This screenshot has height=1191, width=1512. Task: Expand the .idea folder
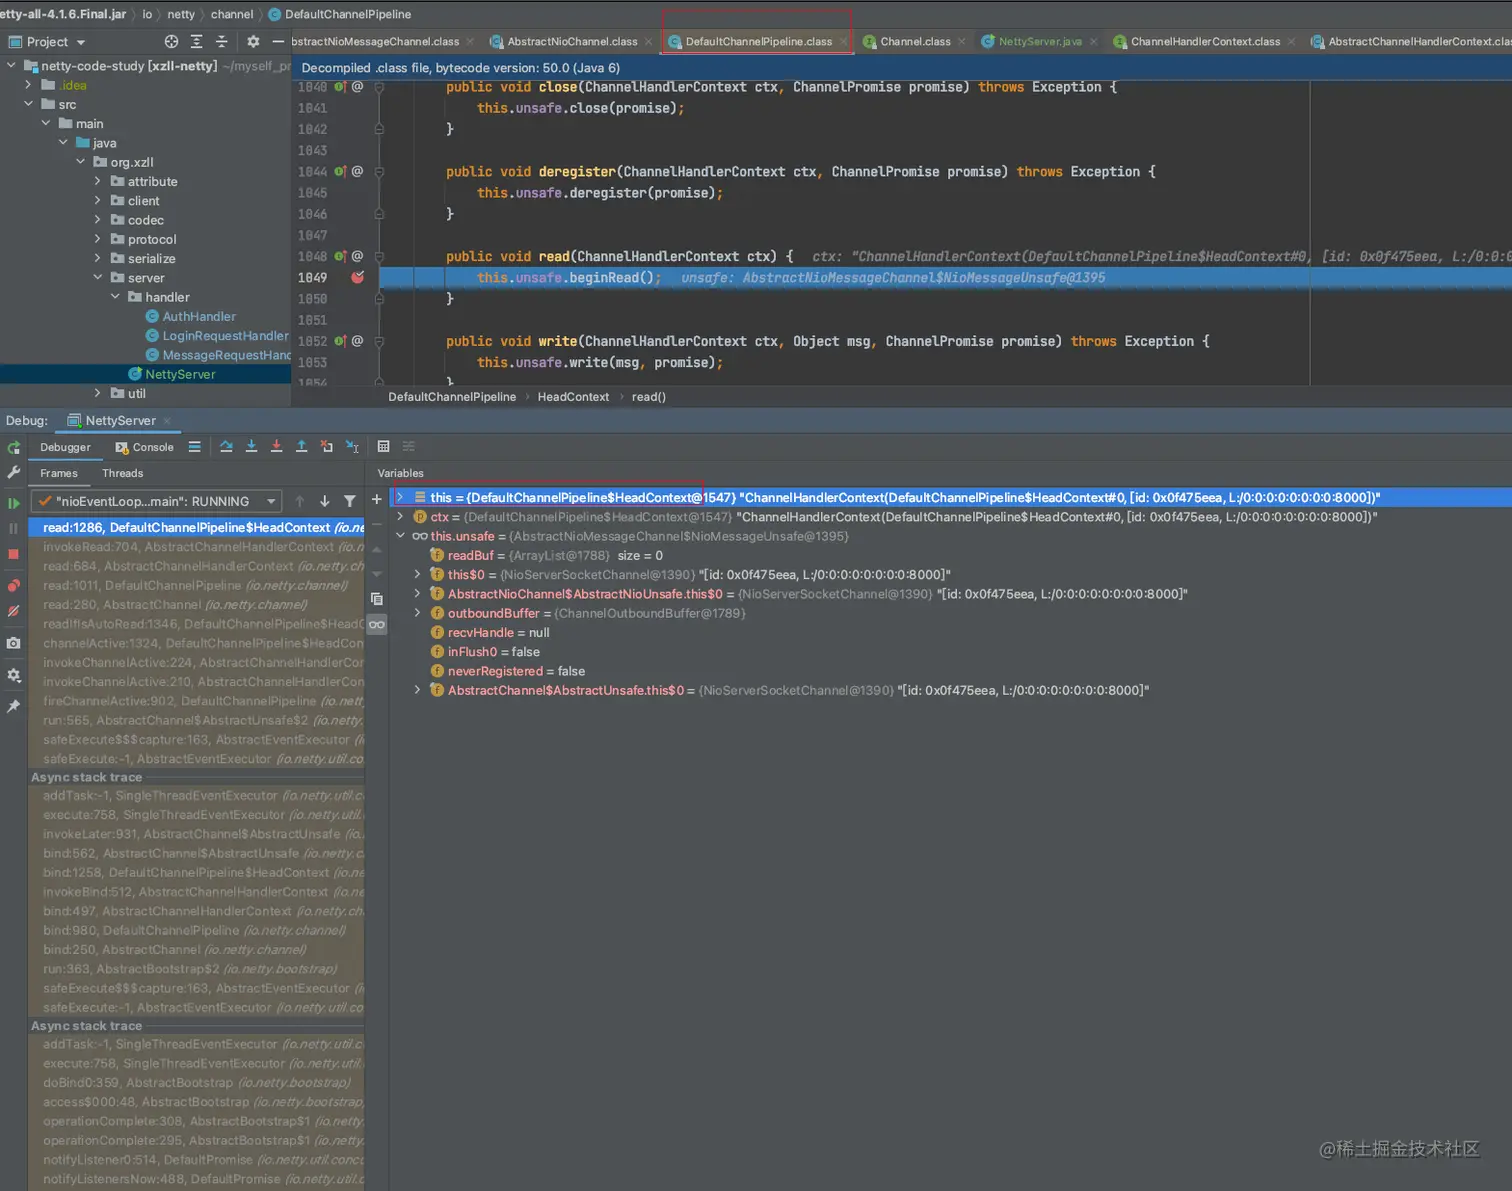(28, 85)
